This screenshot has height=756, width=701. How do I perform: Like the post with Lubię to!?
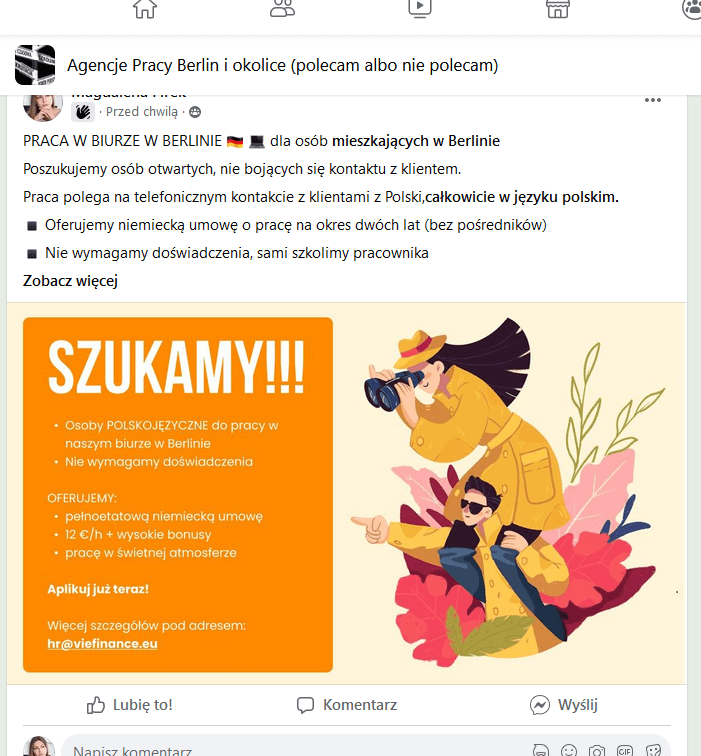(129, 705)
